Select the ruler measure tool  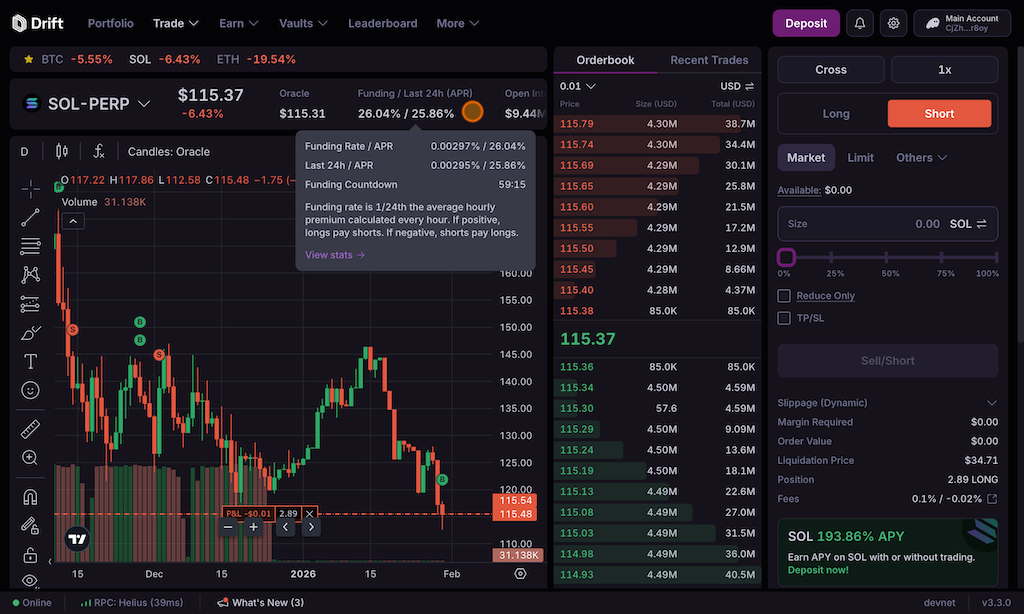[30, 429]
